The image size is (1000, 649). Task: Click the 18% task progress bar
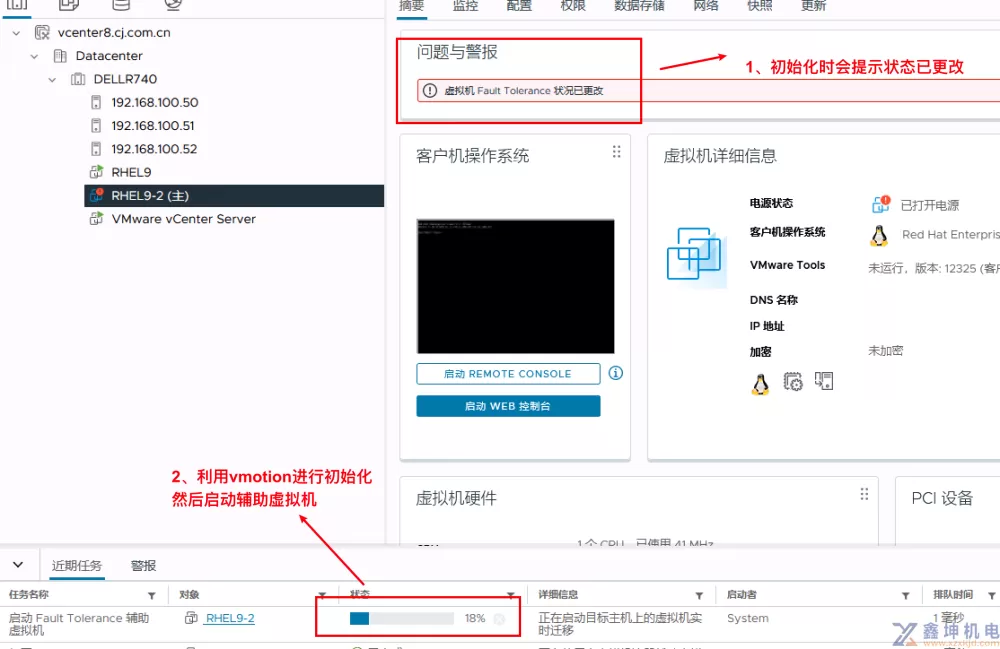coord(402,618)
